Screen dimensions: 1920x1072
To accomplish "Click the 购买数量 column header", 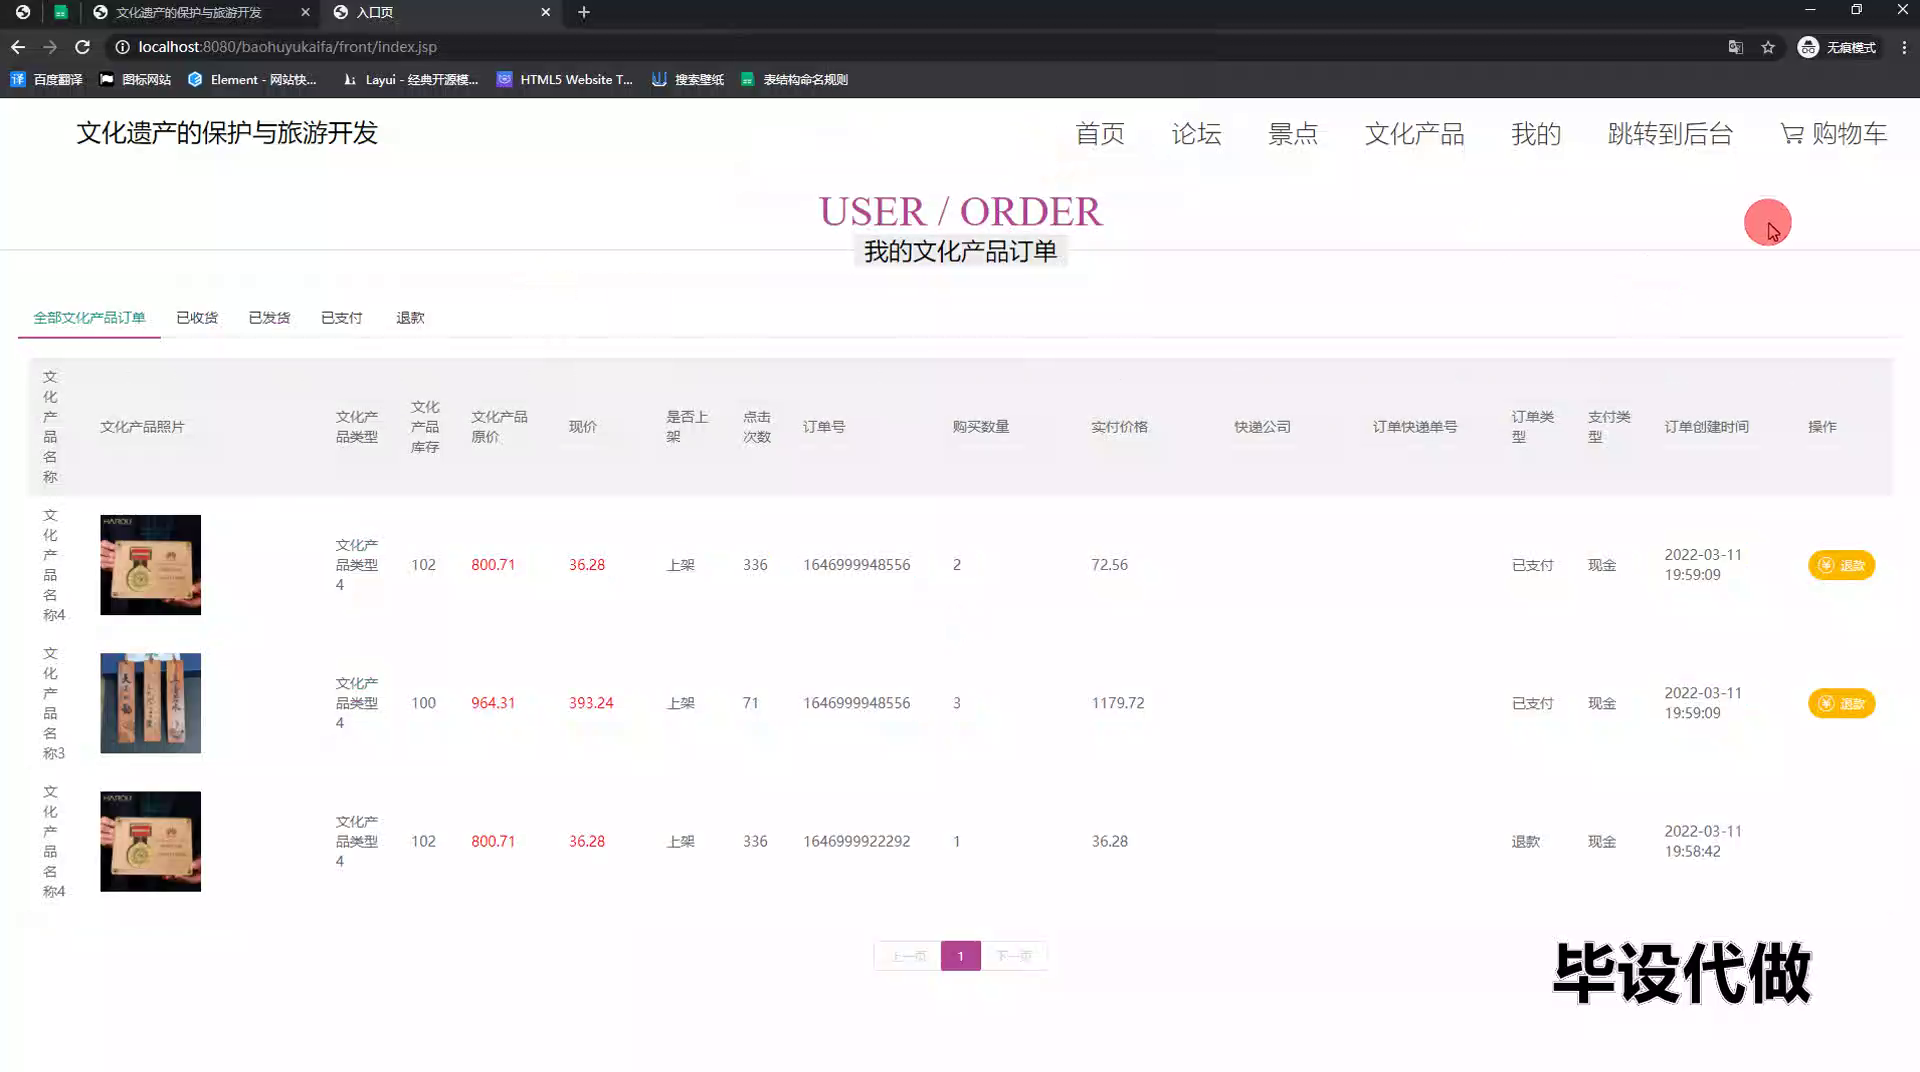I will (x=980, y=427).
